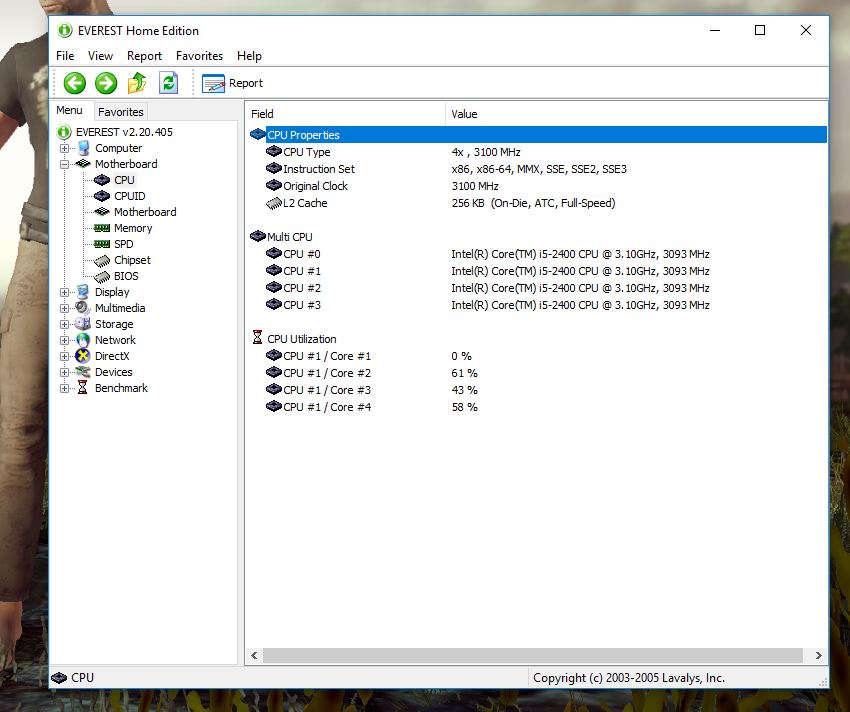
Task: Click the green Back arrow toolbar icon
Action: click(x=75, y=83)
